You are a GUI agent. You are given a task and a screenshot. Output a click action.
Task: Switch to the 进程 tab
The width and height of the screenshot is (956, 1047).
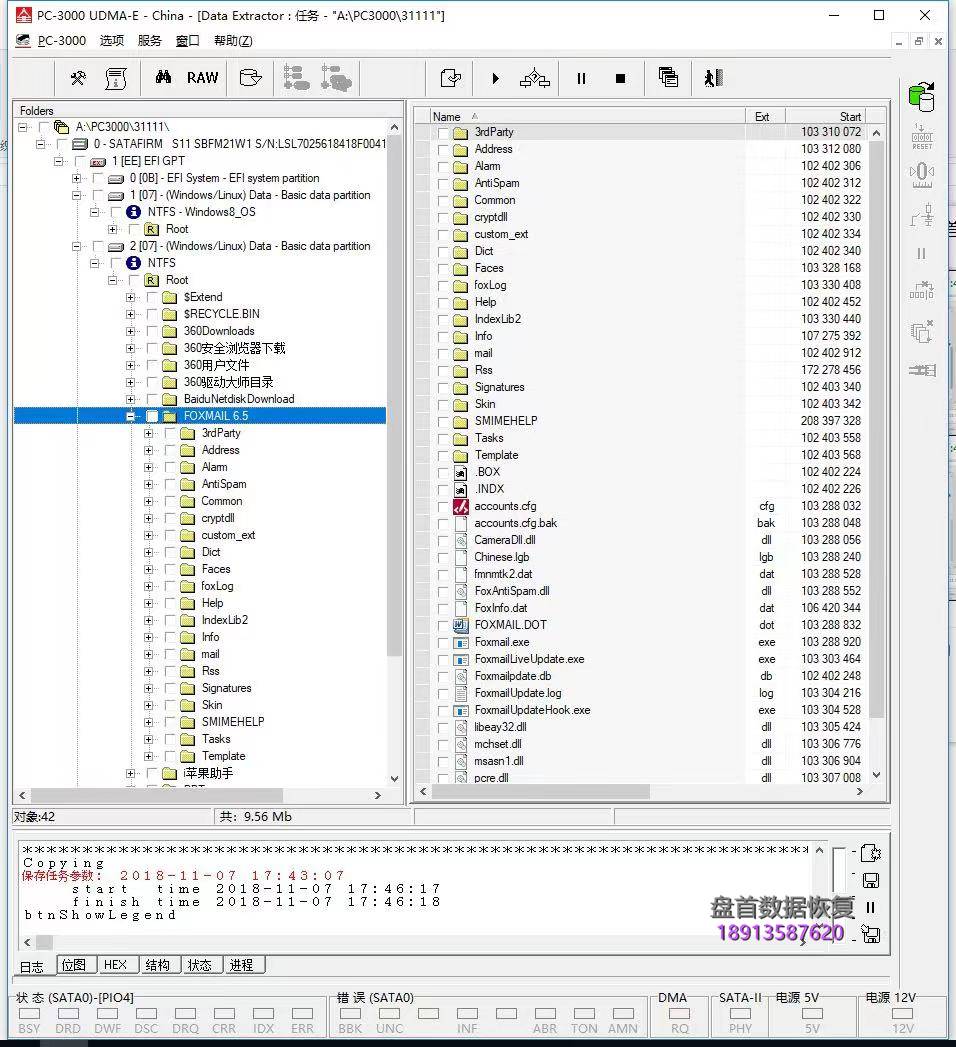[x=242, y=965]
